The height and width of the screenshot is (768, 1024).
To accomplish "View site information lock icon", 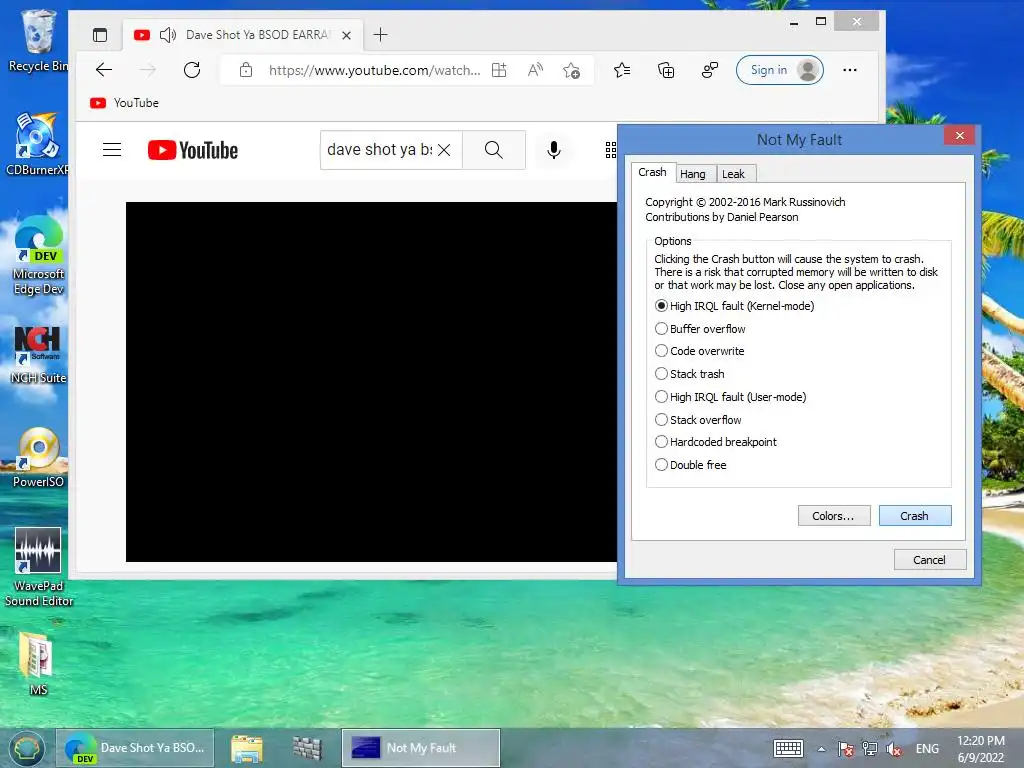I will click(x=246, y=70).
